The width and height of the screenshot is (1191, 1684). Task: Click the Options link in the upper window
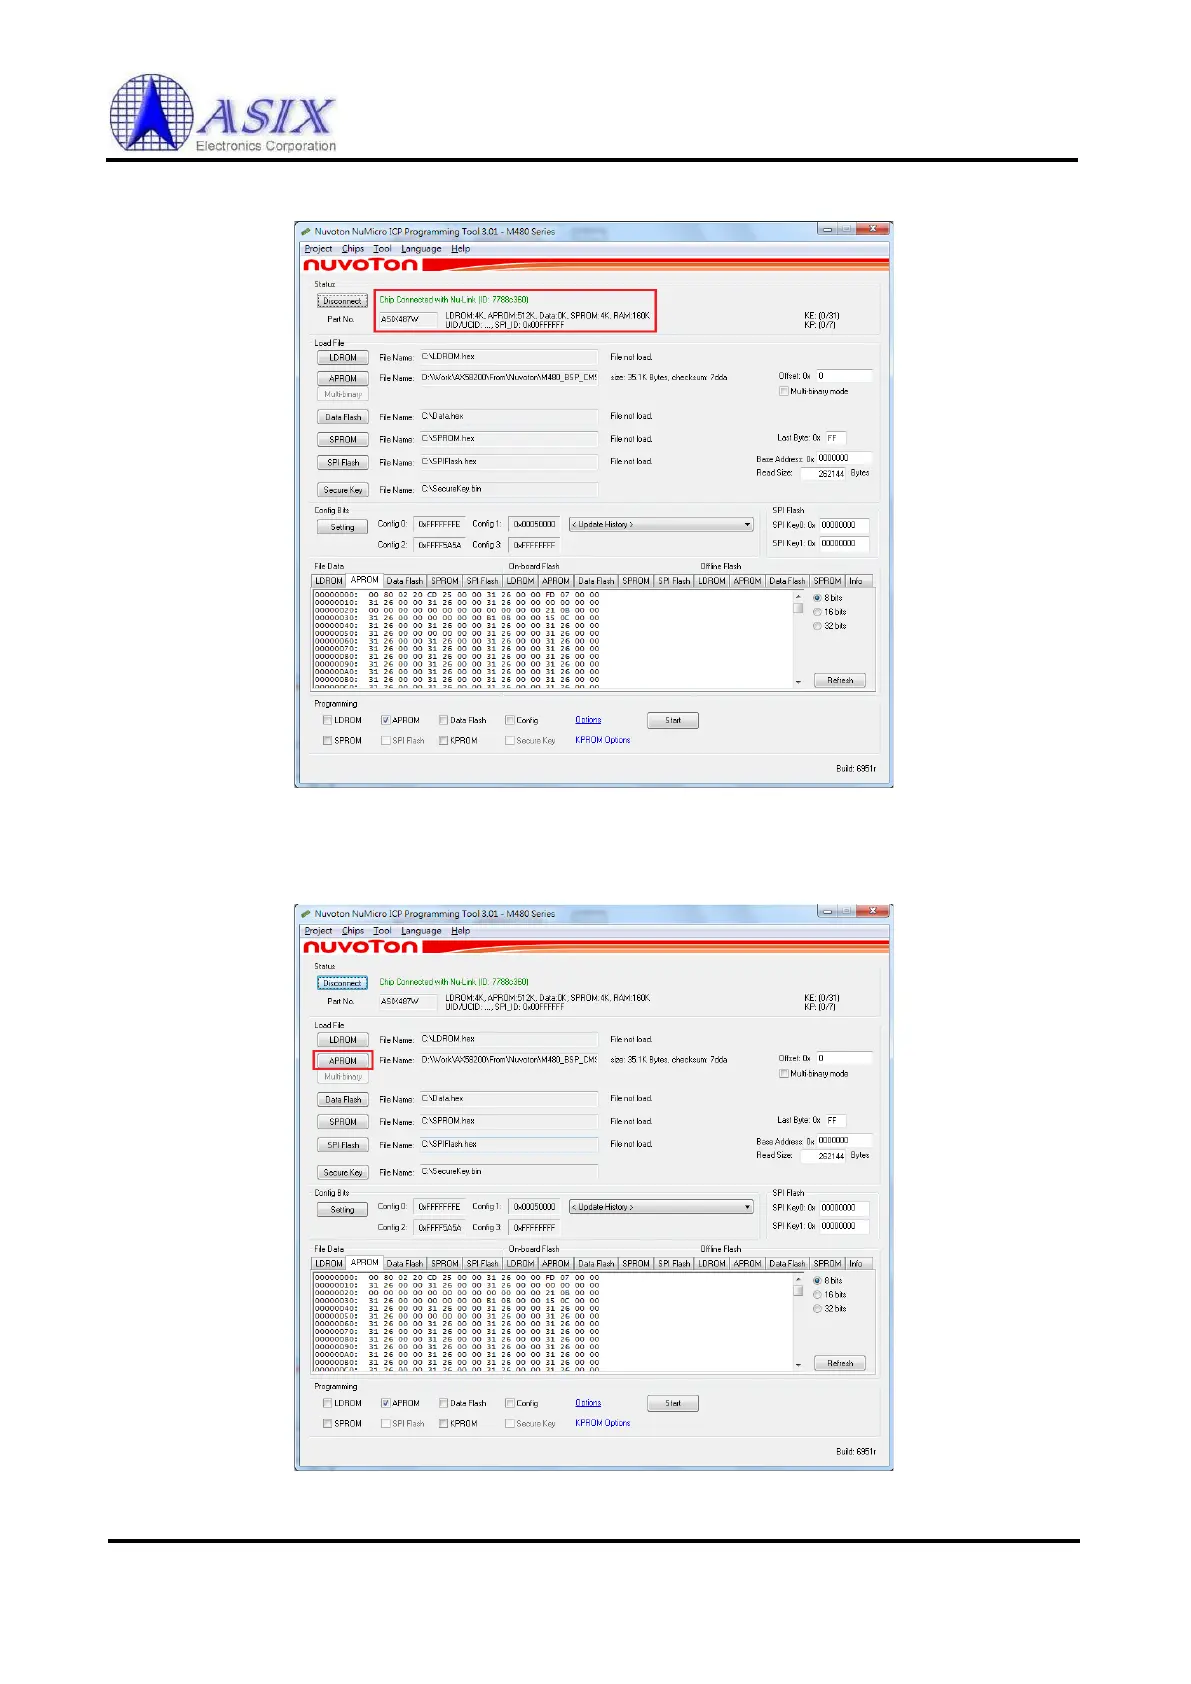coord(588,720)
